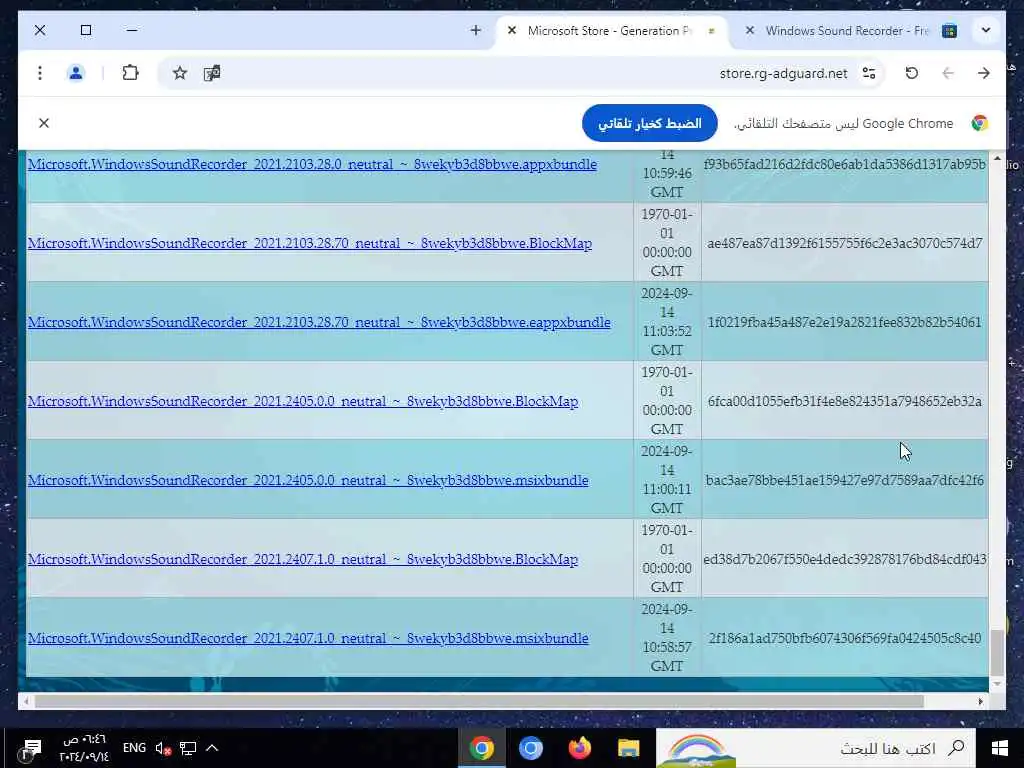Click the taskbar search box

click(815, 748)
